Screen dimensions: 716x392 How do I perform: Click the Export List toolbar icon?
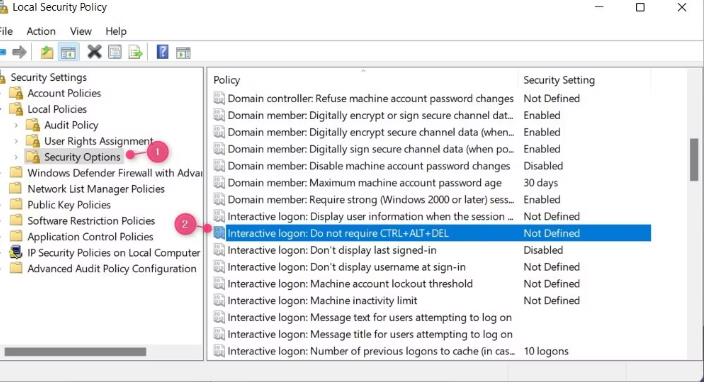tap(135, 52)
